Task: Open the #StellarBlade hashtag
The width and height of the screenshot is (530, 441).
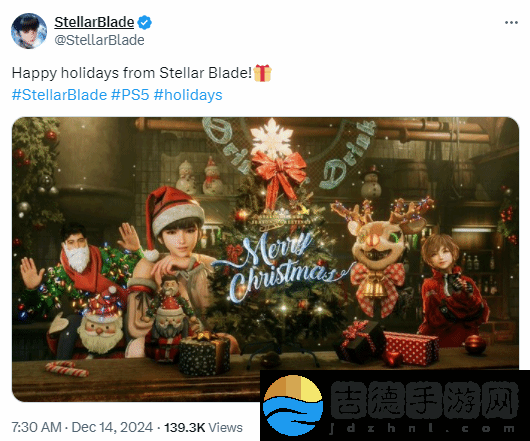Action: 59,95
